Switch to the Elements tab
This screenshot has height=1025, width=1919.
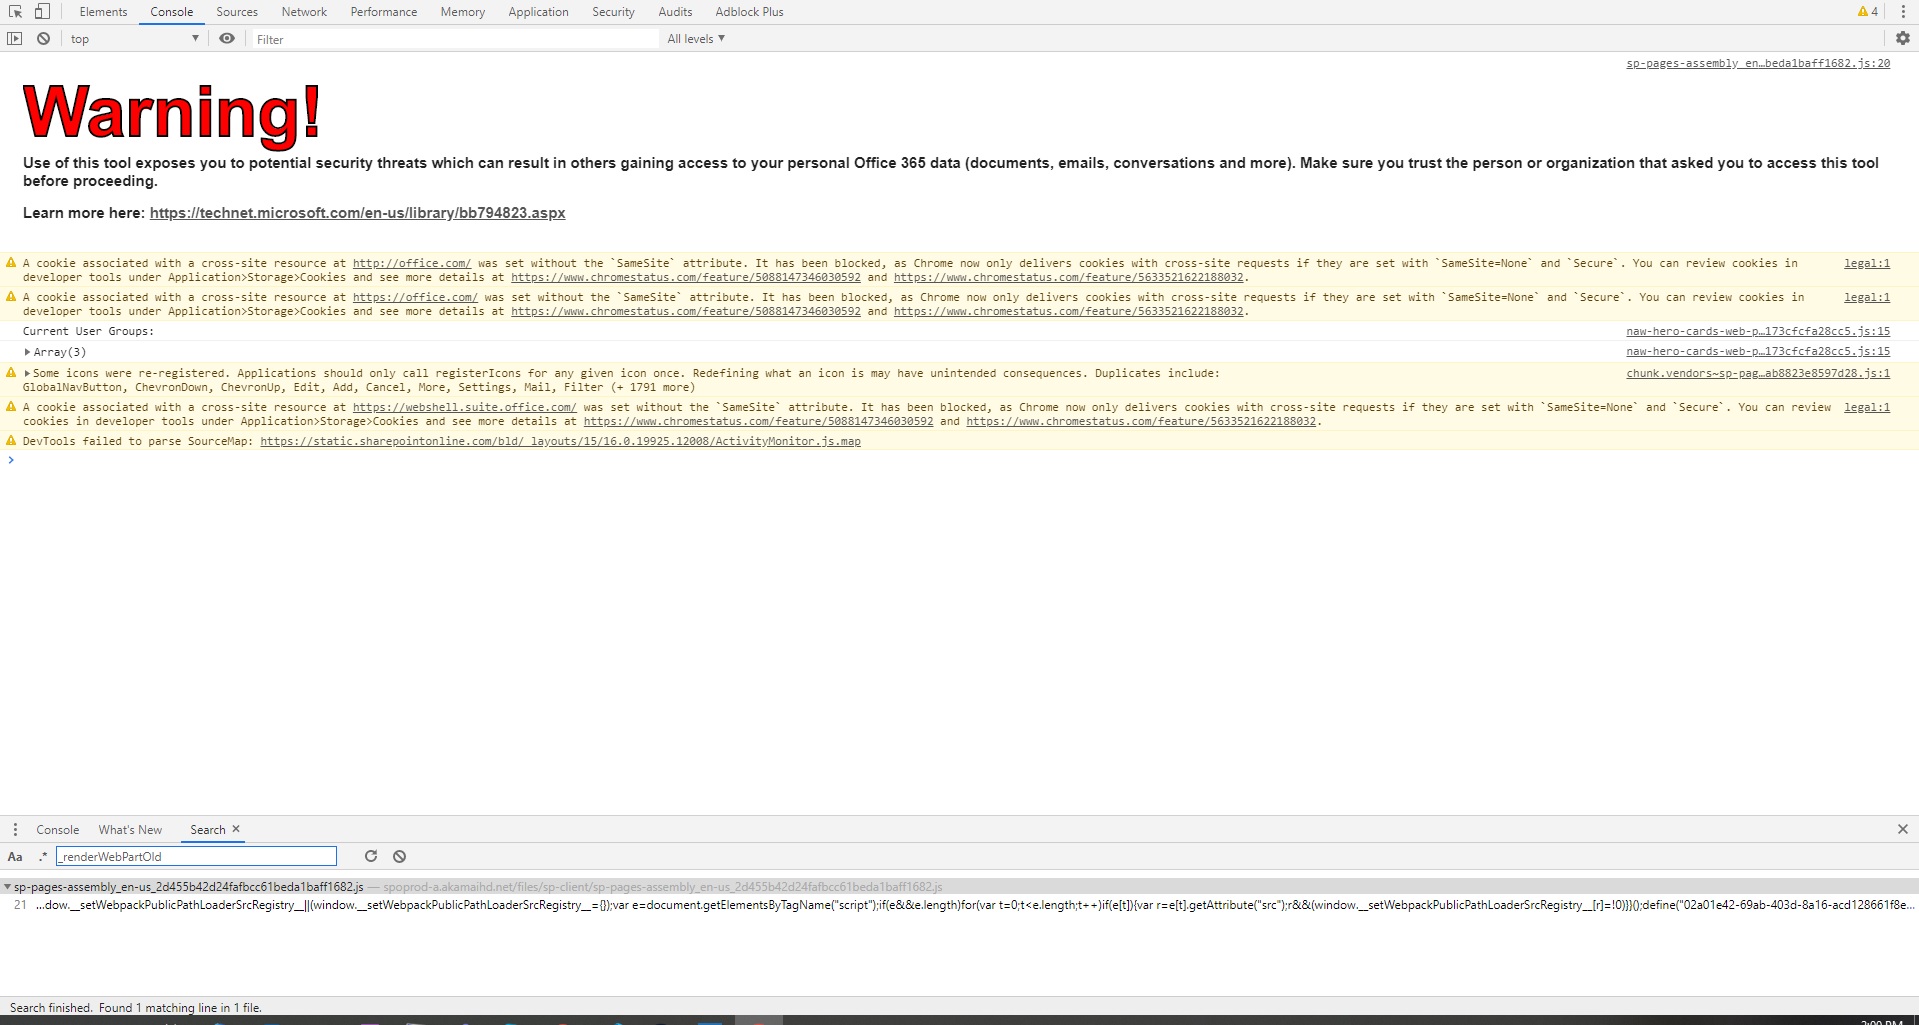tap(103, 12)
